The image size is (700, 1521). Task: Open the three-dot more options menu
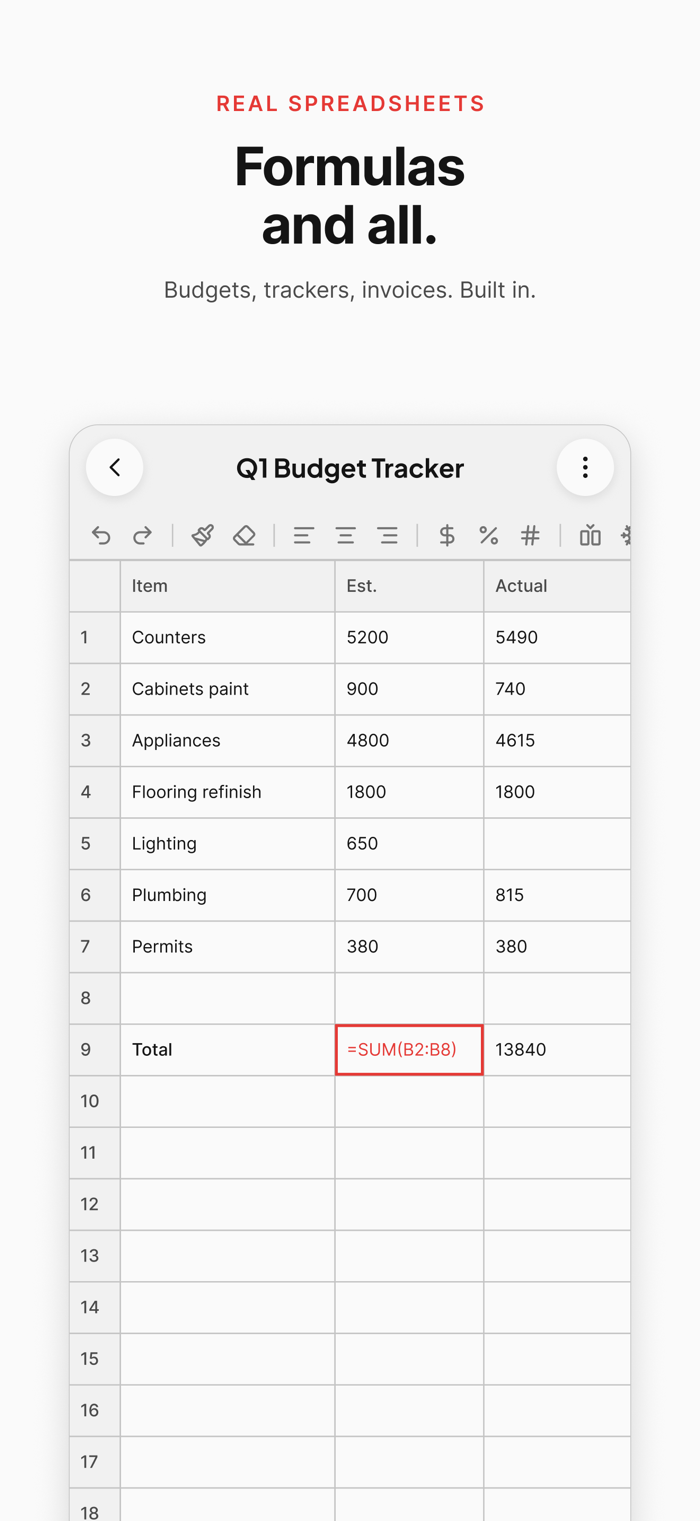(x=585, y=467)
